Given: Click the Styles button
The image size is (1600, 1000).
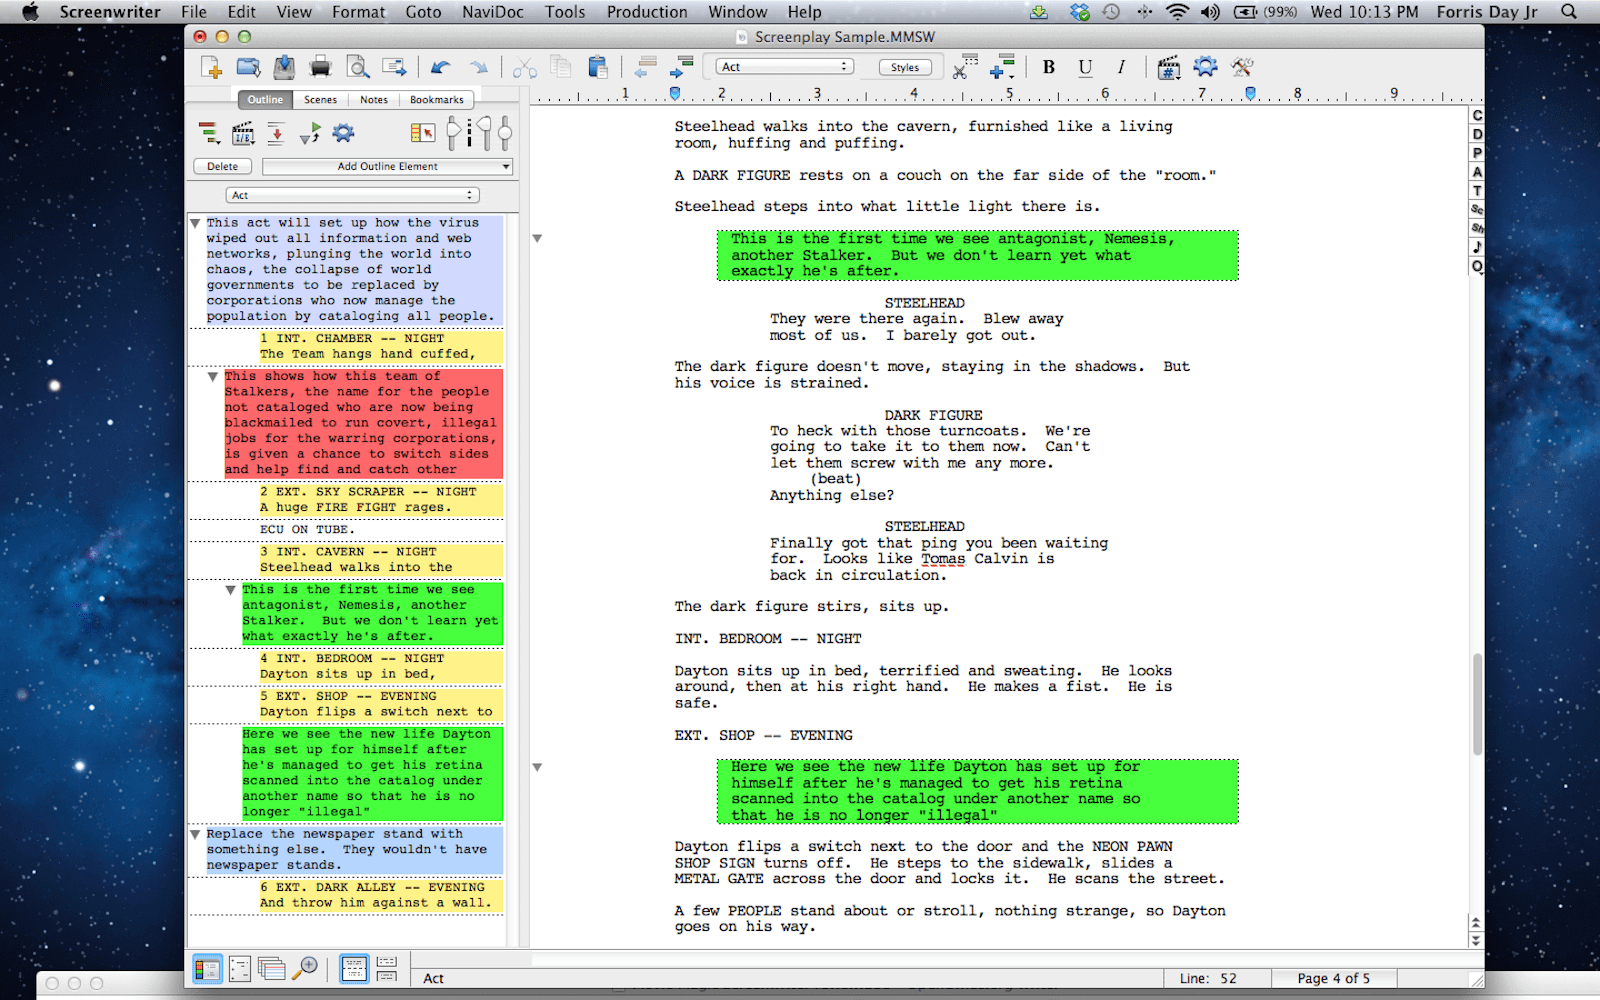Looking at the screenshot, I should pos(904,66).
